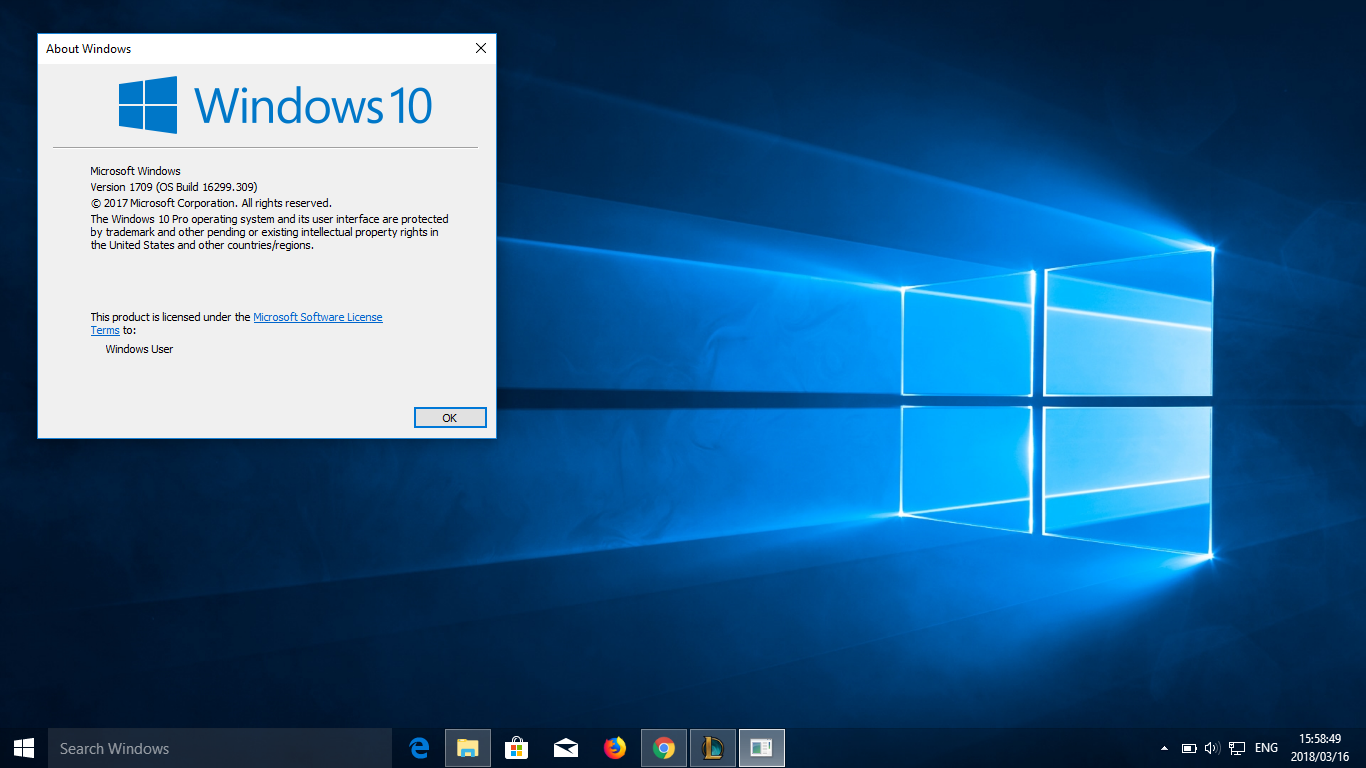Select the About Windows taskbar button
Viewport: 1366px width, 768px height.
point(761,748)
